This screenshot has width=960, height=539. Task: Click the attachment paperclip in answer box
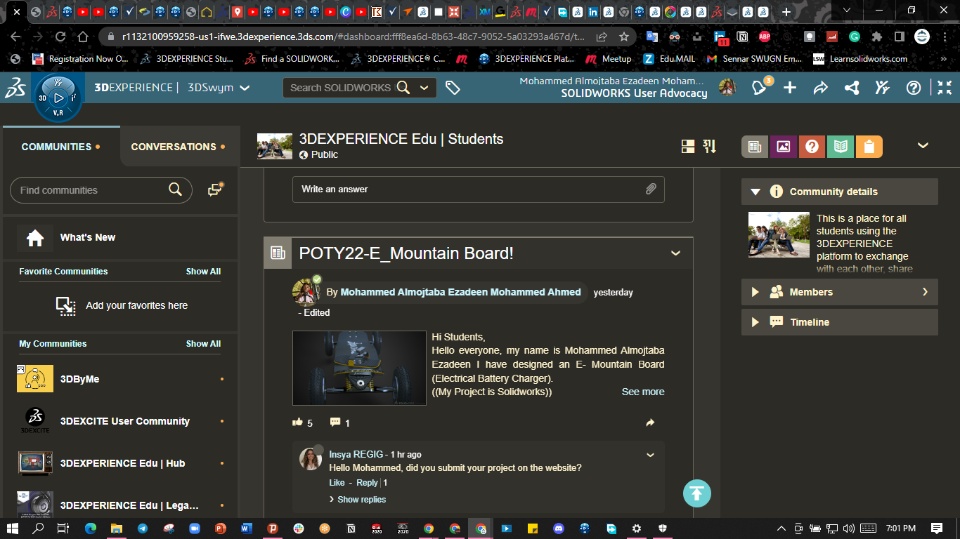tap(651, 189)
